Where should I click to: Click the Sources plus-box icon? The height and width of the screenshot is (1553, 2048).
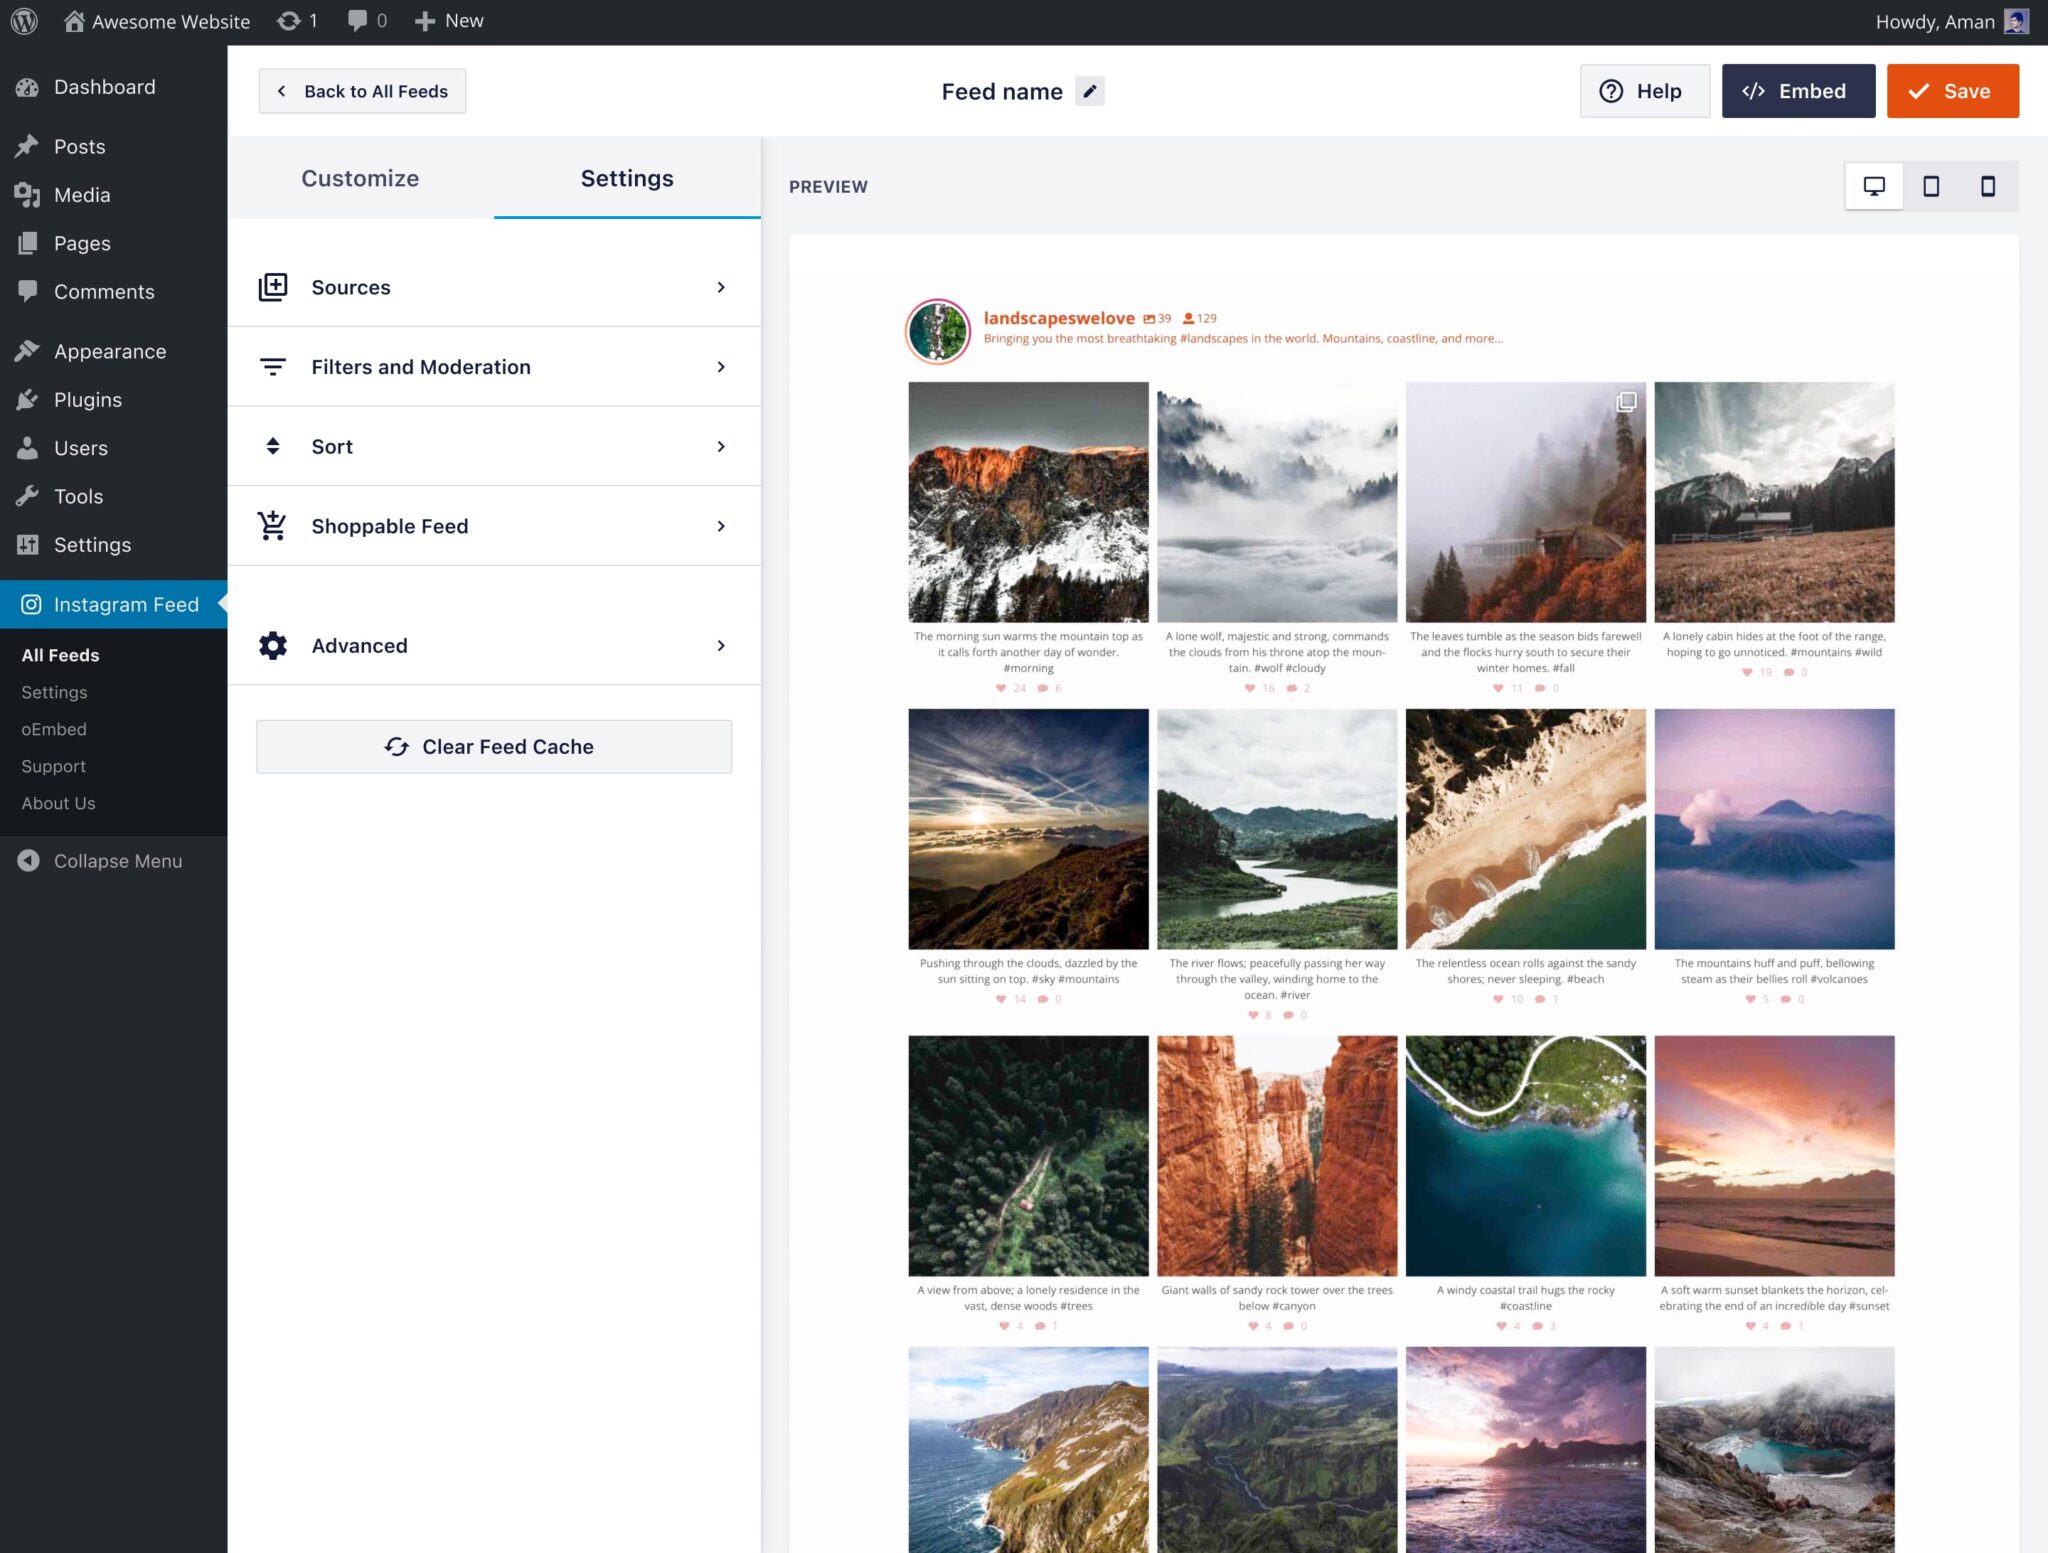click(273, 287)
